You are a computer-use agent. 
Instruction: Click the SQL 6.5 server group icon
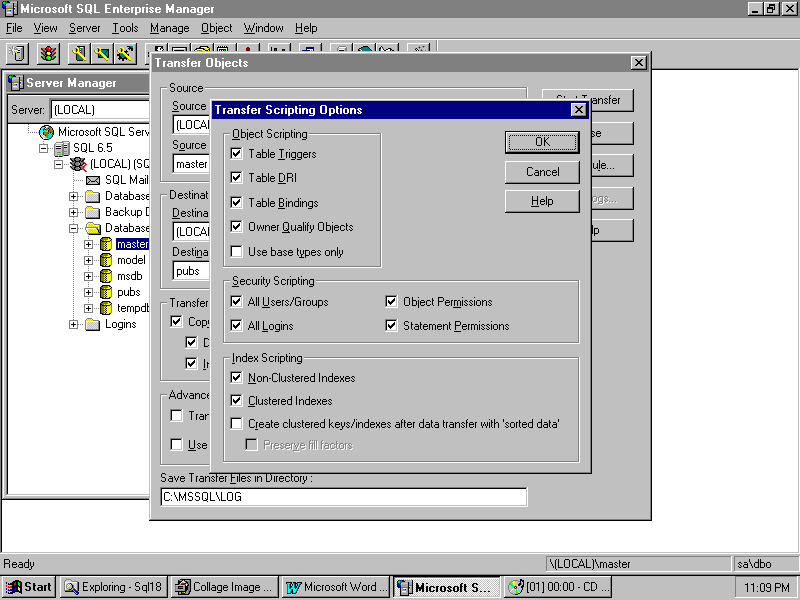(x=62, y=148)
